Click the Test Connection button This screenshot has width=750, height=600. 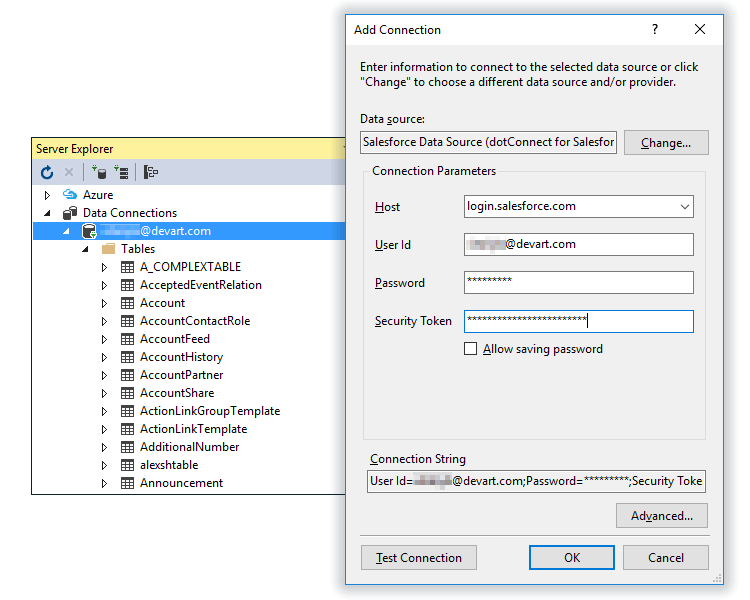(418, 558)
